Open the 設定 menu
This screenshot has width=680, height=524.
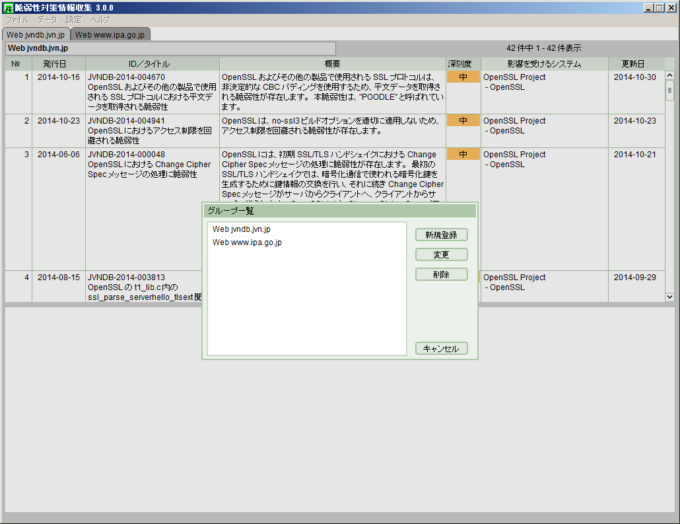tap(73, 19)
